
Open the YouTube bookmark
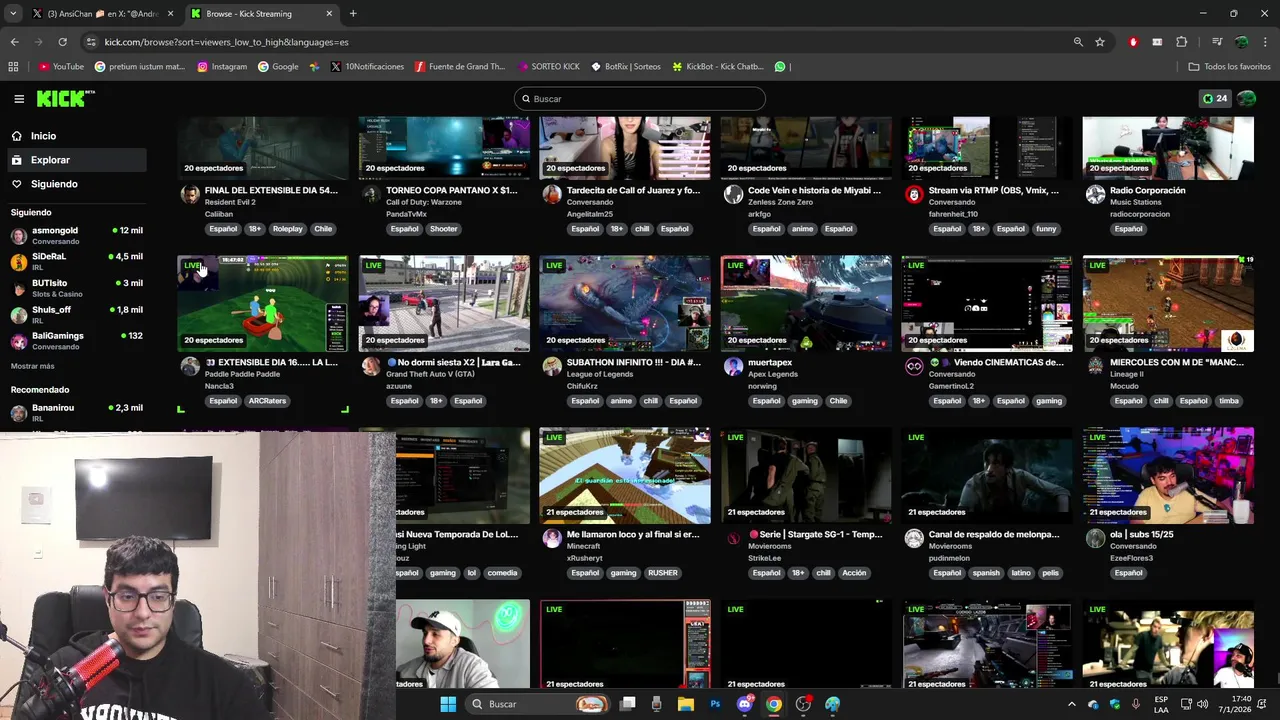pyautogui.click(x=61, y=67)
